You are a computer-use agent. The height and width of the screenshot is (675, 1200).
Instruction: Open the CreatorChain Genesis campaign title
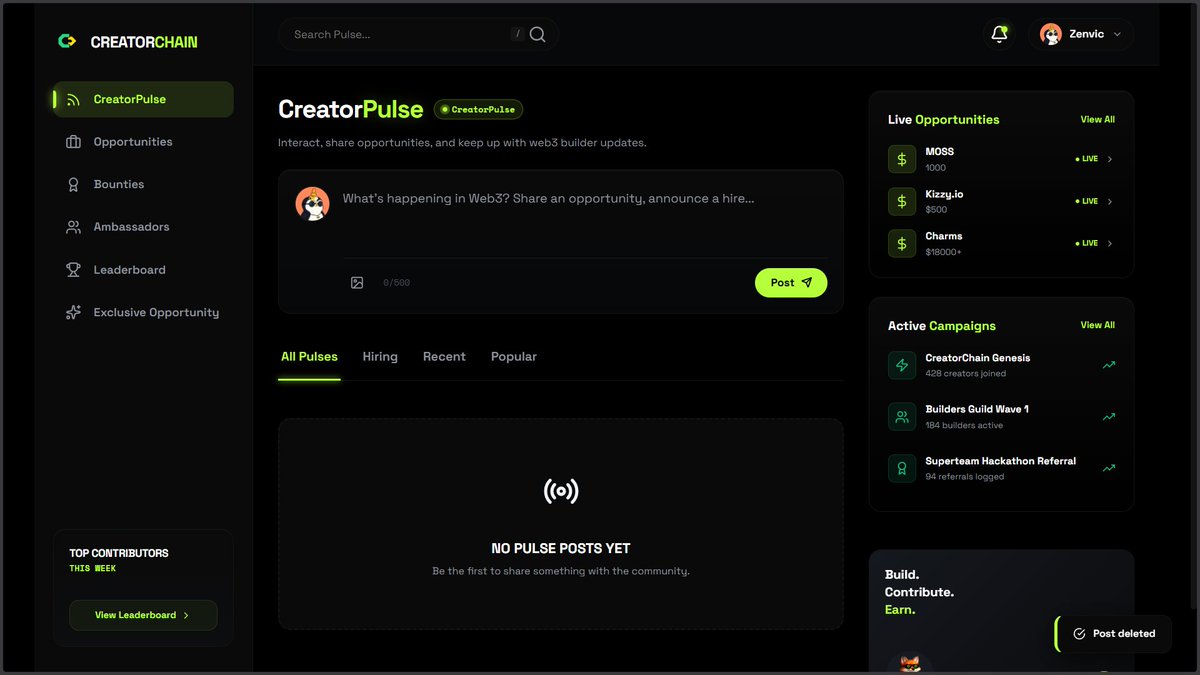978,358
